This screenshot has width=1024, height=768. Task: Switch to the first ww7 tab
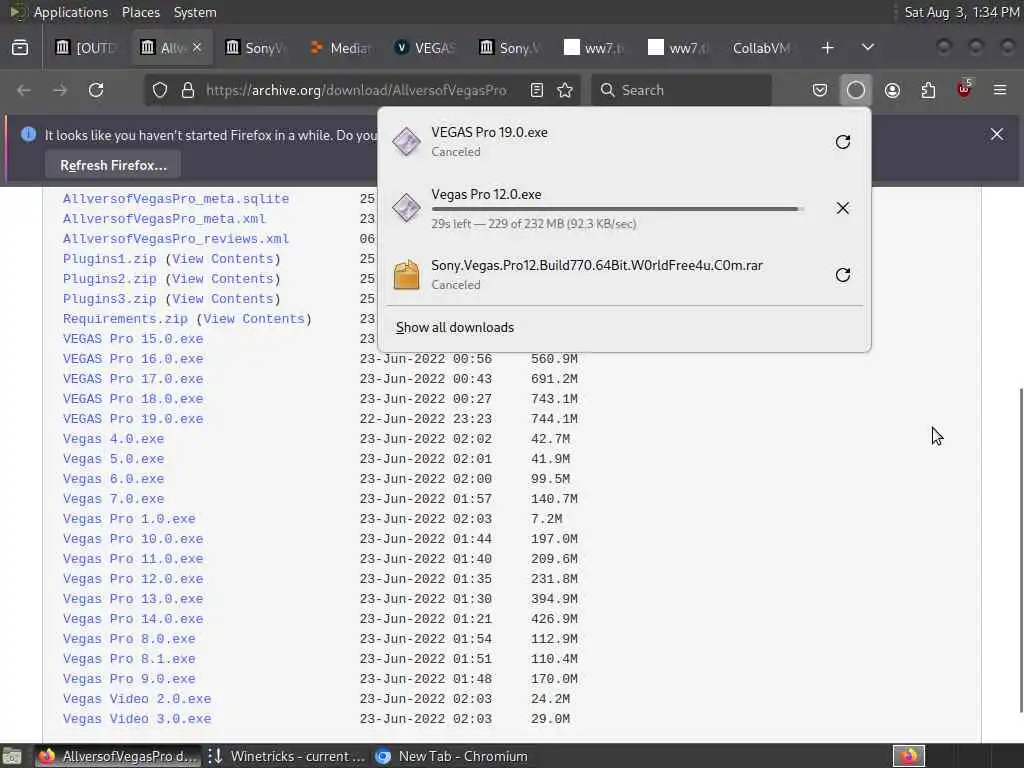[x=594, y=48]
